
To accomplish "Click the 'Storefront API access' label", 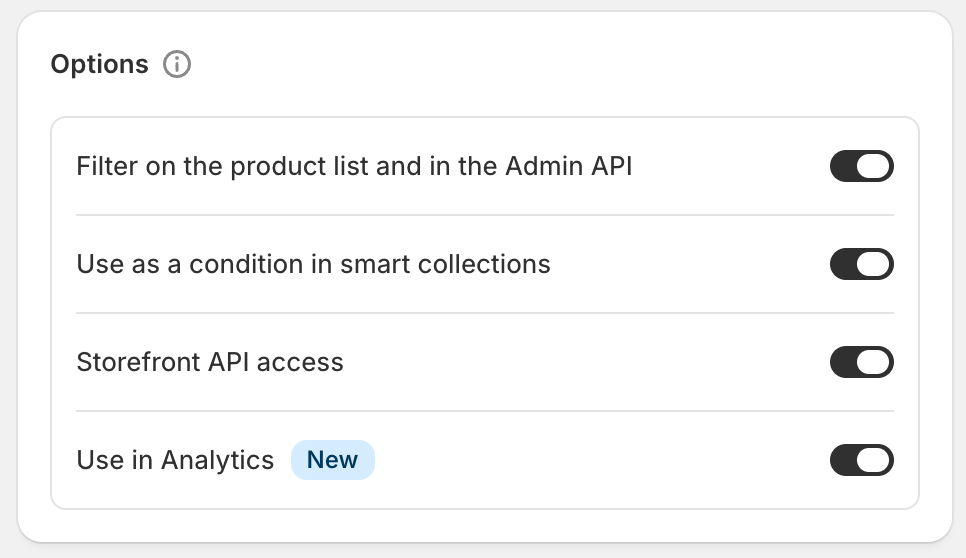I will tap(210, 362).
